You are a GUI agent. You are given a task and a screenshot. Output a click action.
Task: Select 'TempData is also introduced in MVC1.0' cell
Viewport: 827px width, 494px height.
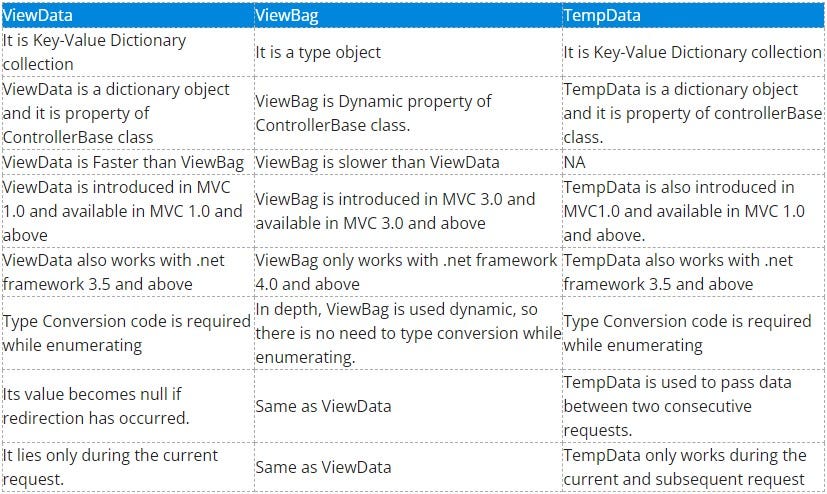coord(693,211)
